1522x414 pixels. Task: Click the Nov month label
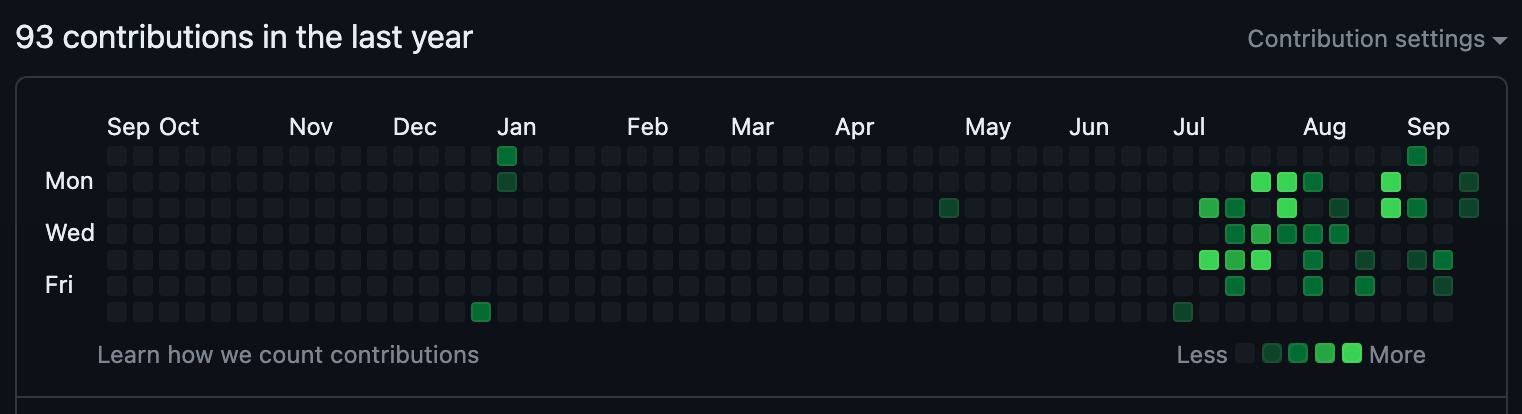(x=311, y=128)
